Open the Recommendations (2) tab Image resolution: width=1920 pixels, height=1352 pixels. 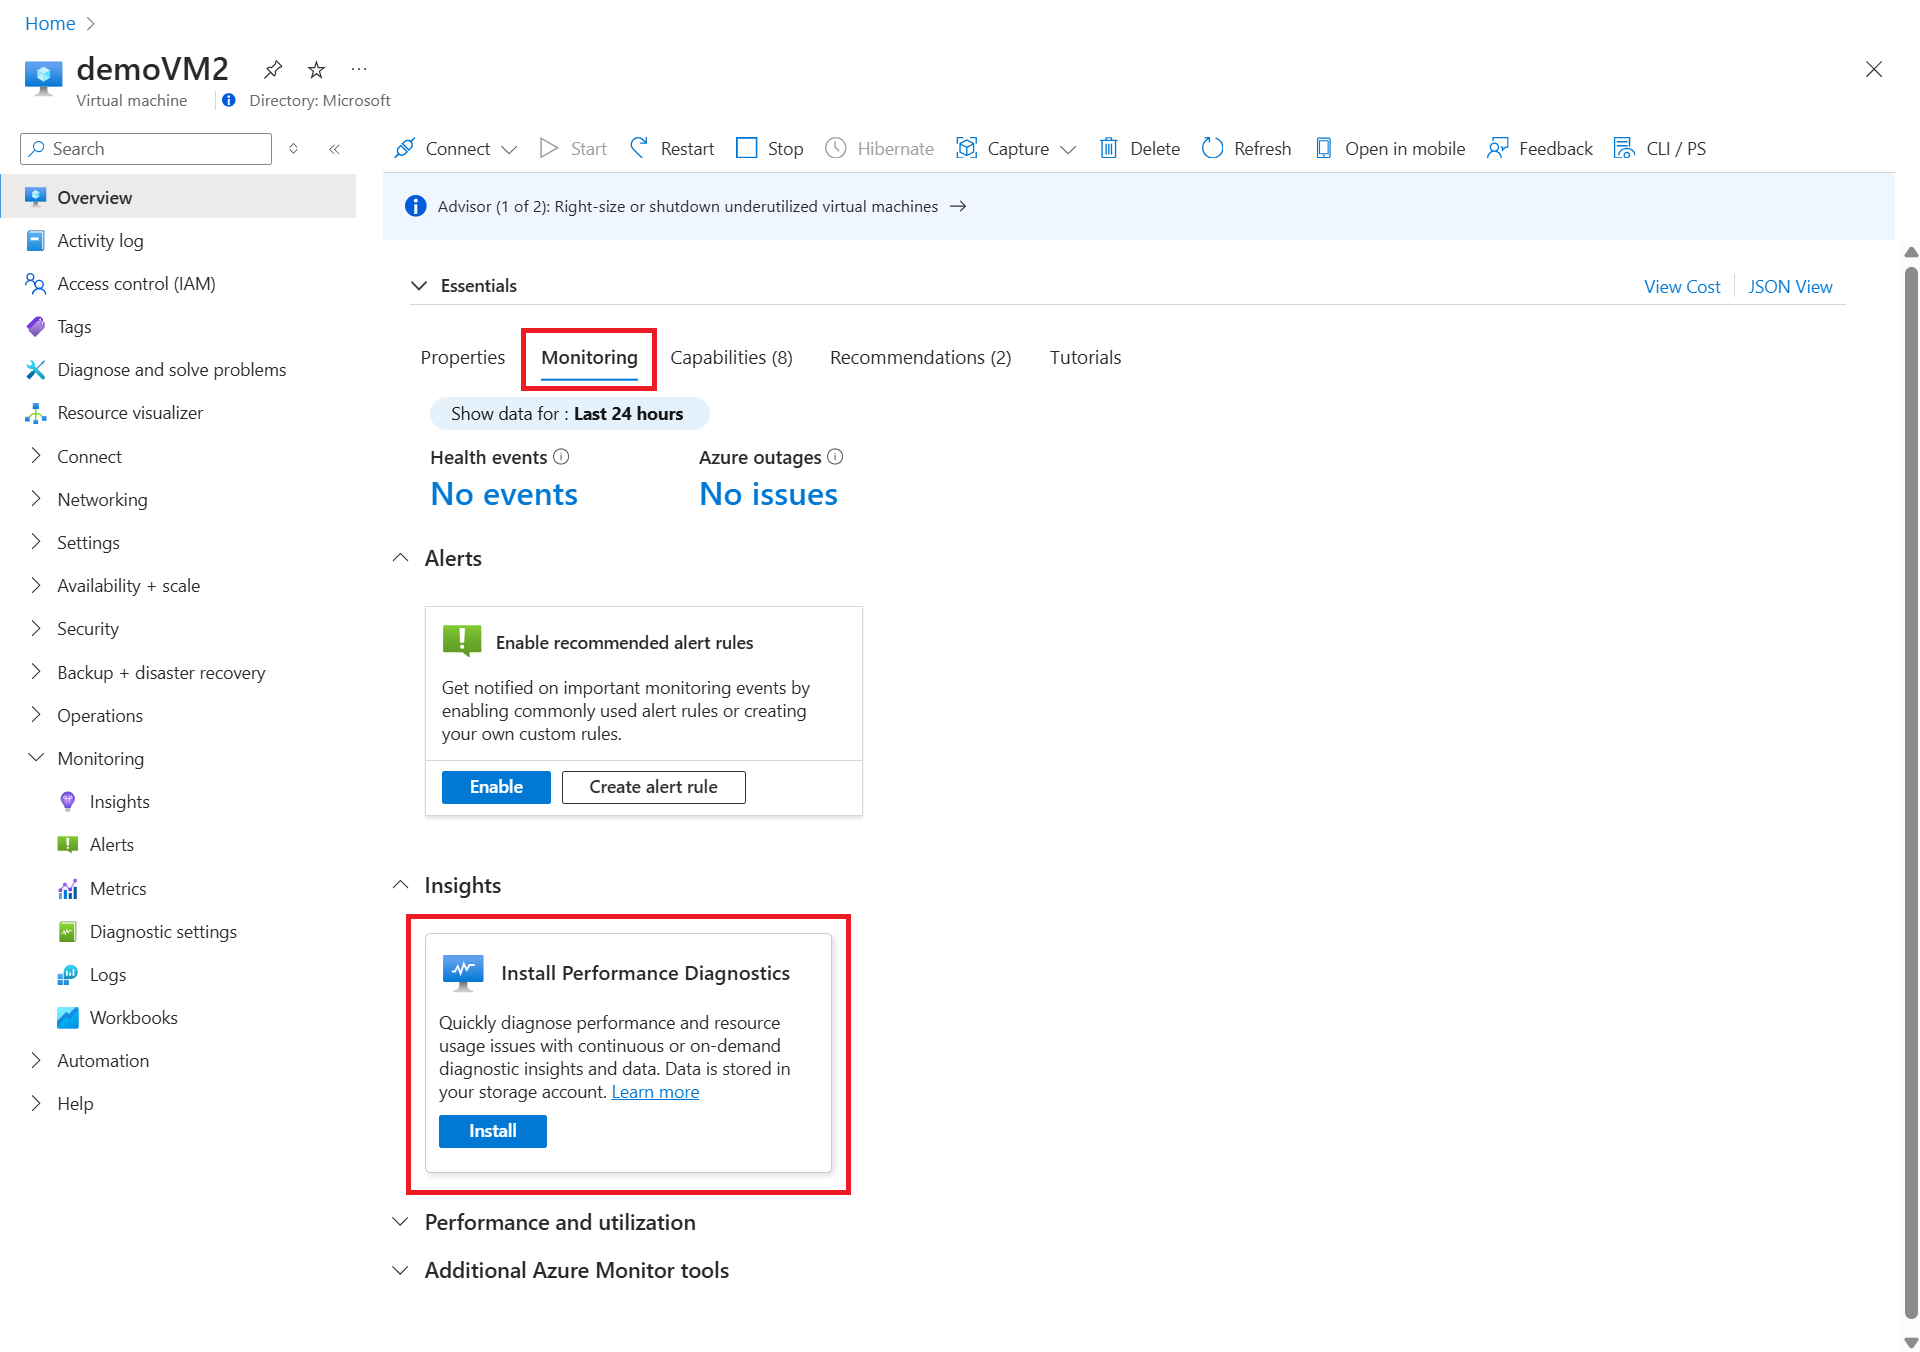[920, 357]
